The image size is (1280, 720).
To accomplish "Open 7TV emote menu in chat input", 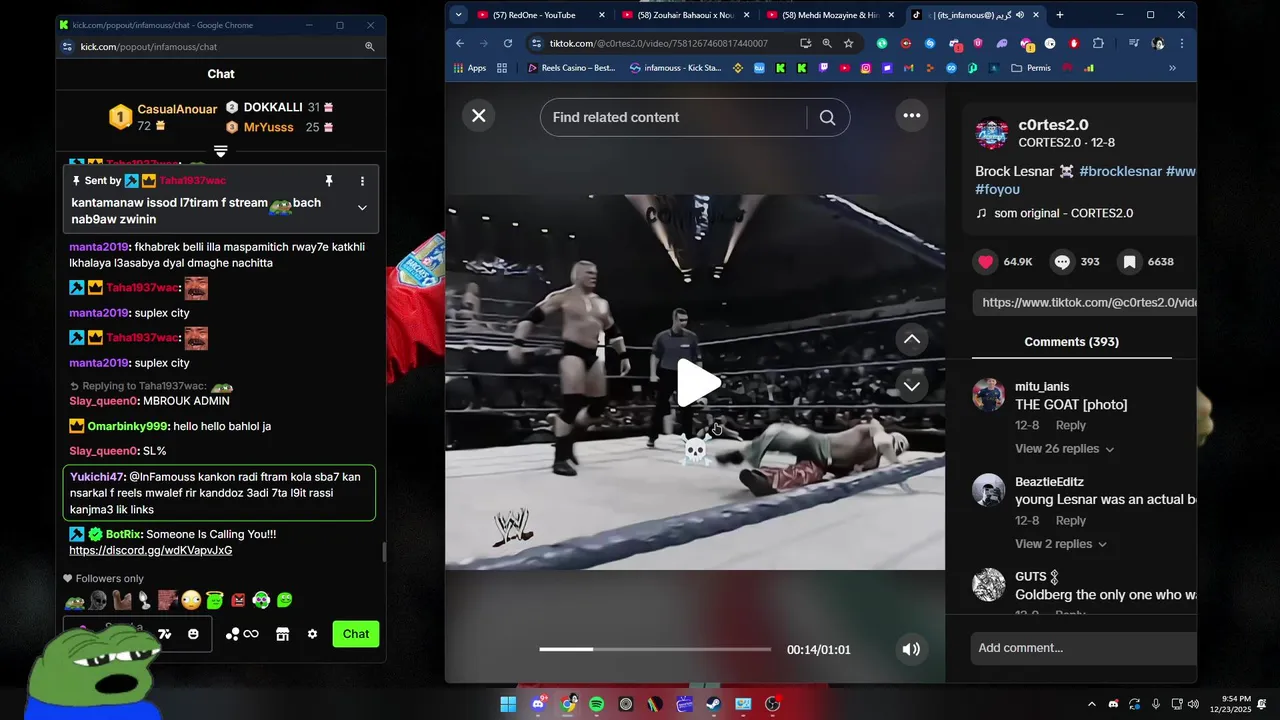I will click(x=165, y=634).
